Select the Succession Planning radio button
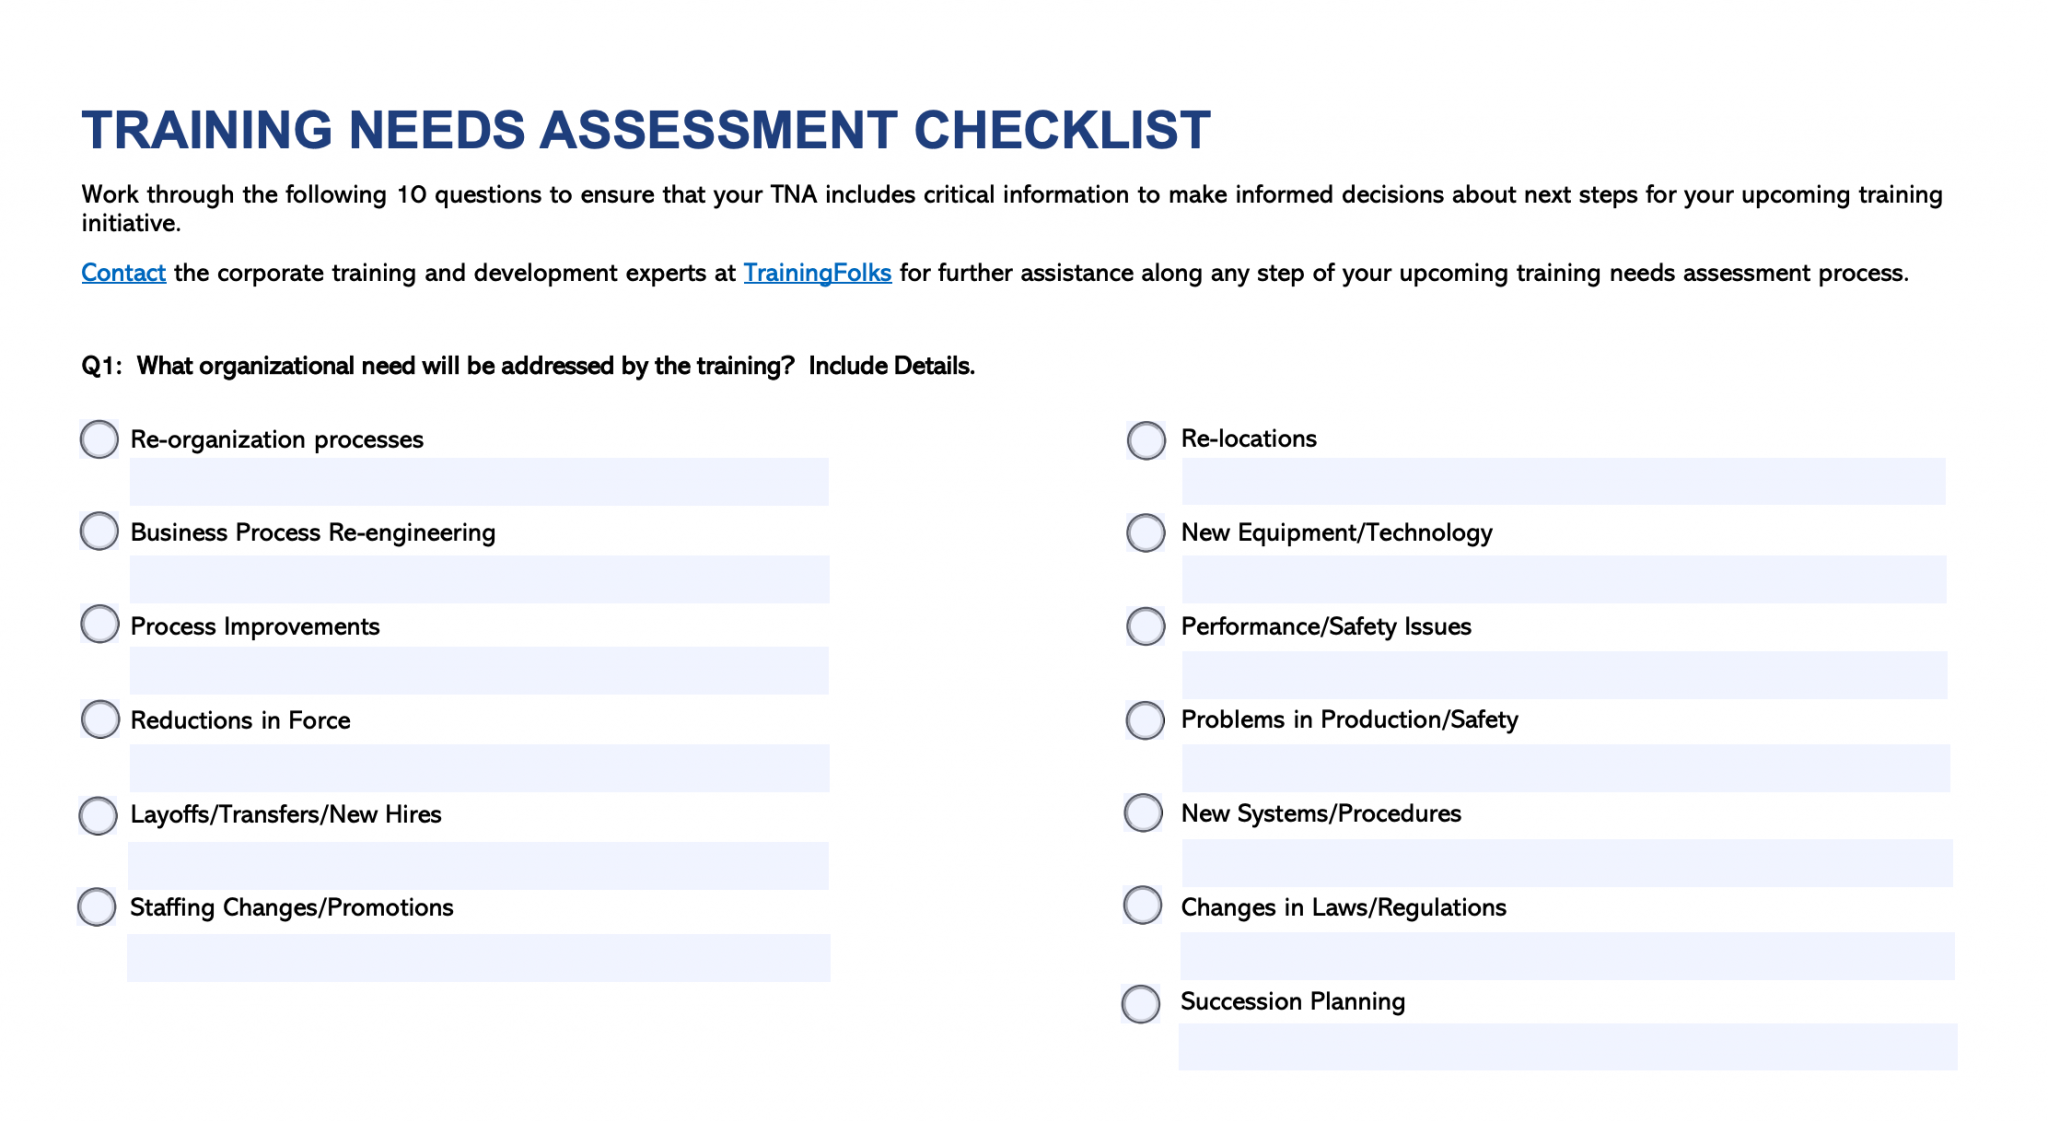 tap(1141, 1004)
